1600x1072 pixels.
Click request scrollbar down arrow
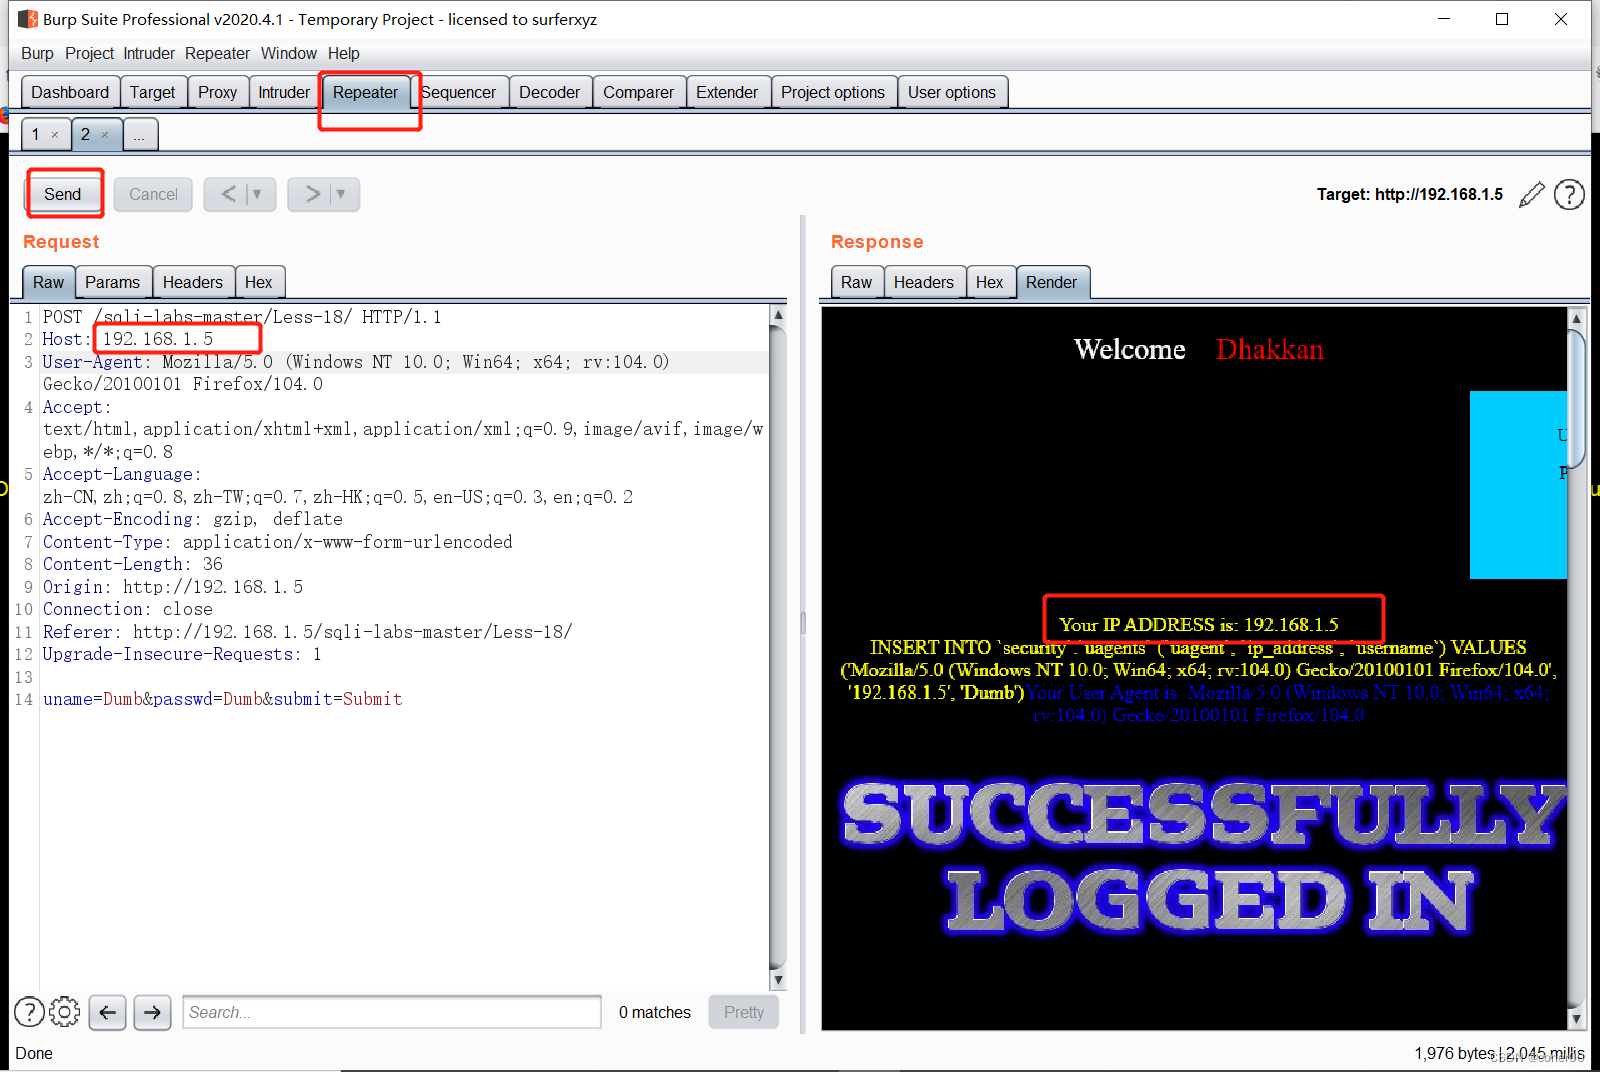click(x=778, y=981)
